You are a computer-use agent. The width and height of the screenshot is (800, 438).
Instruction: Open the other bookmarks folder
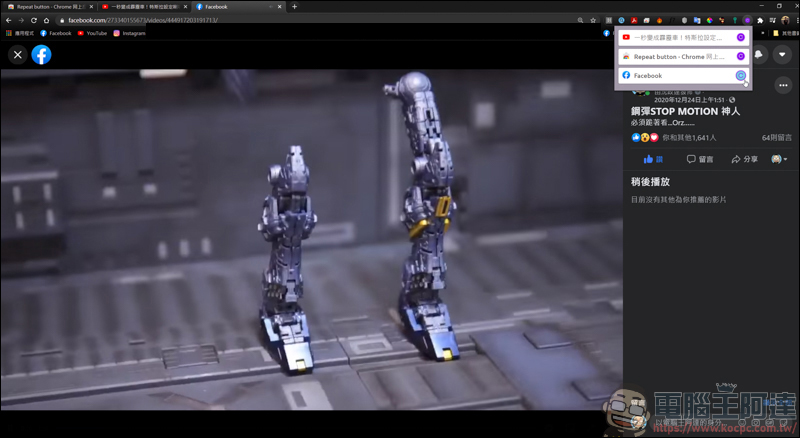point(785,33)
